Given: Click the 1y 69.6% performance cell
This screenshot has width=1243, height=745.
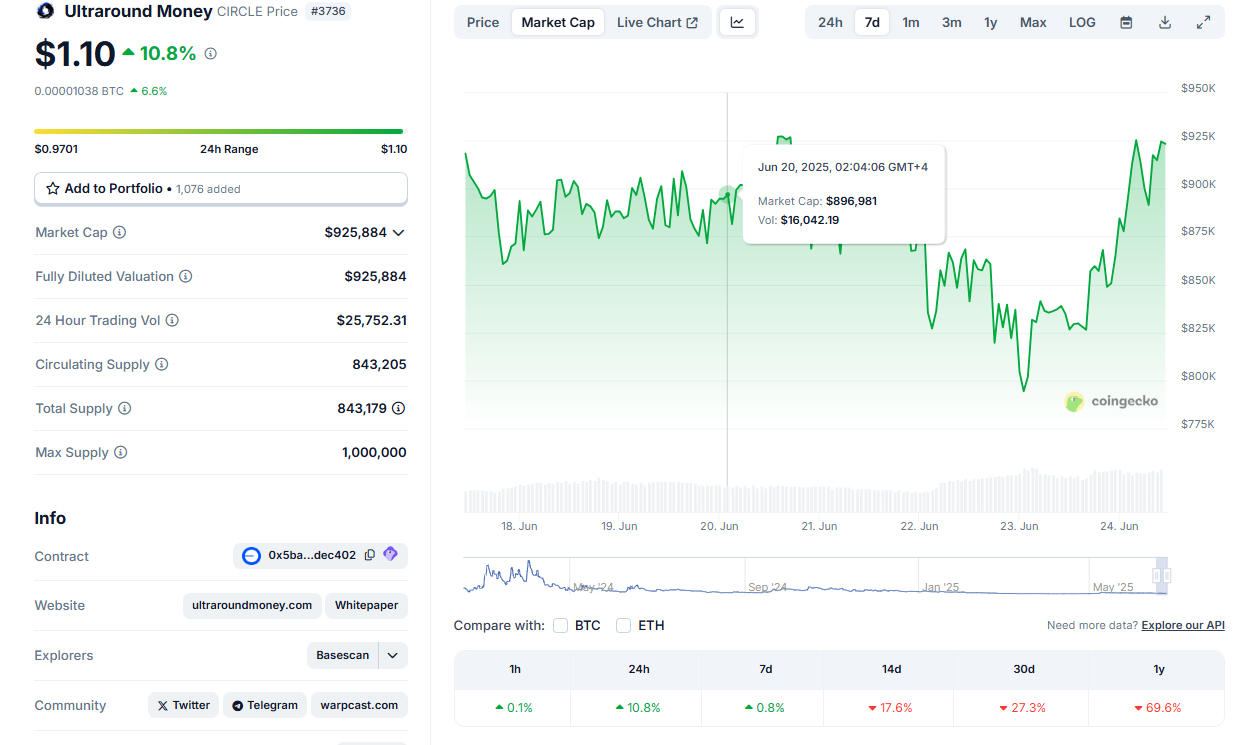Looking at the screenshot, I should point(1158,708).
